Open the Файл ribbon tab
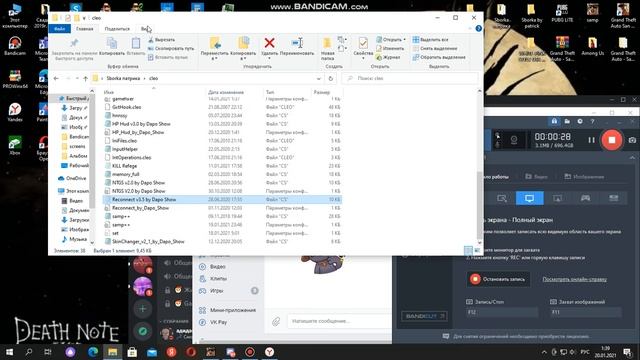Viewport: 640px width, 360px height. coord(60,29)
